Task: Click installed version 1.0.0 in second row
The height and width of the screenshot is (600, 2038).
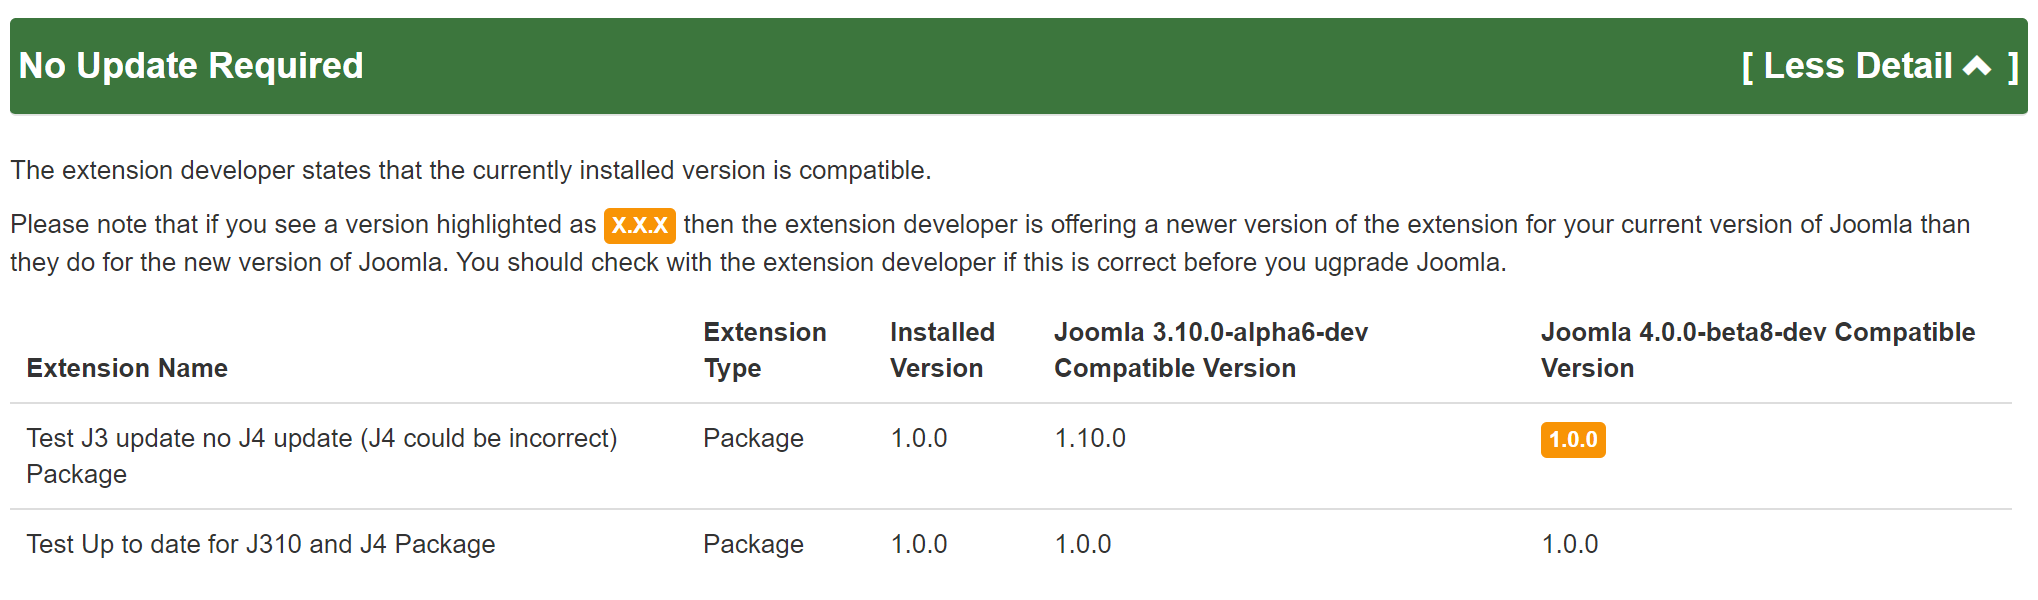Action: pyautogui.click(x=918, y=544)
